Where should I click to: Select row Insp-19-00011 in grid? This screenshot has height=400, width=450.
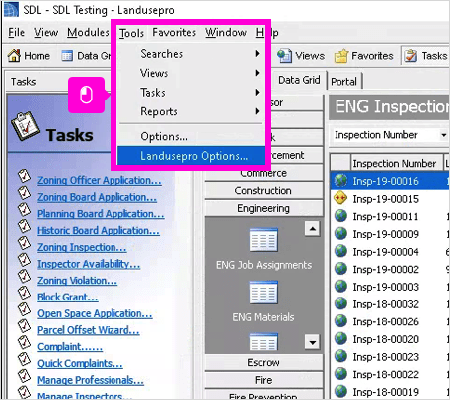pos(390,216)
